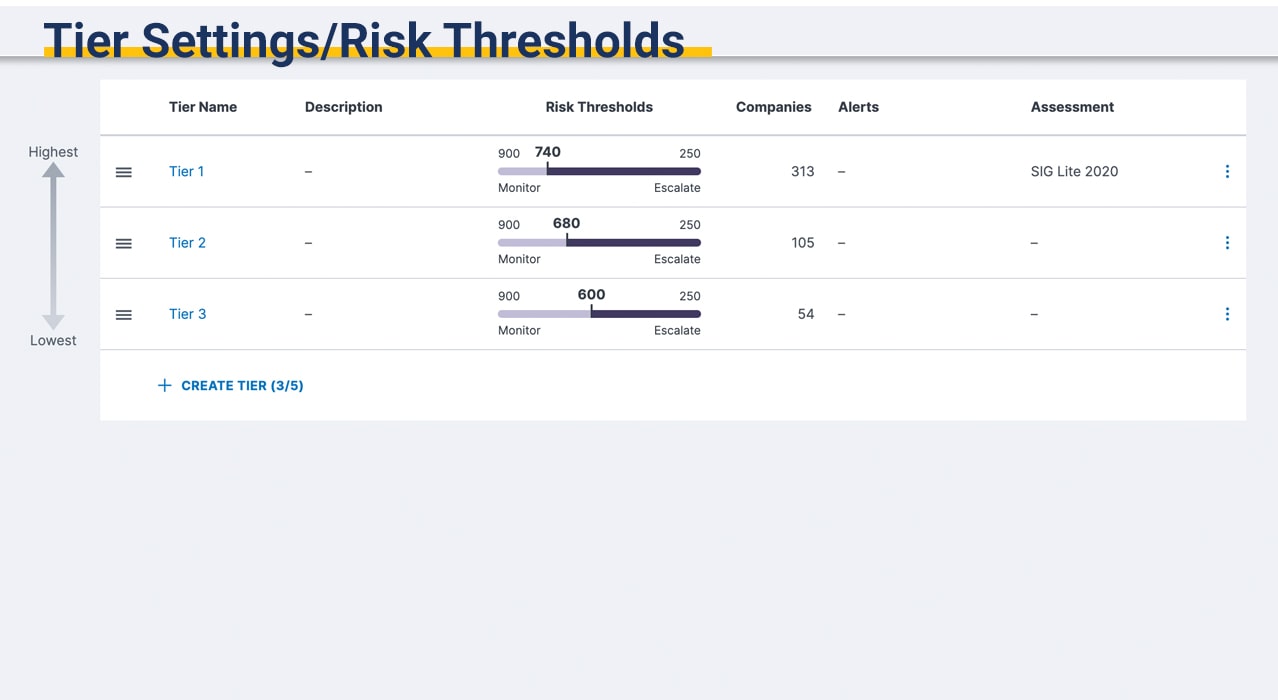
Task: Click the Highest-to-Lowest priority arrow
Action: pyautogui.click(x=54, y=246)
